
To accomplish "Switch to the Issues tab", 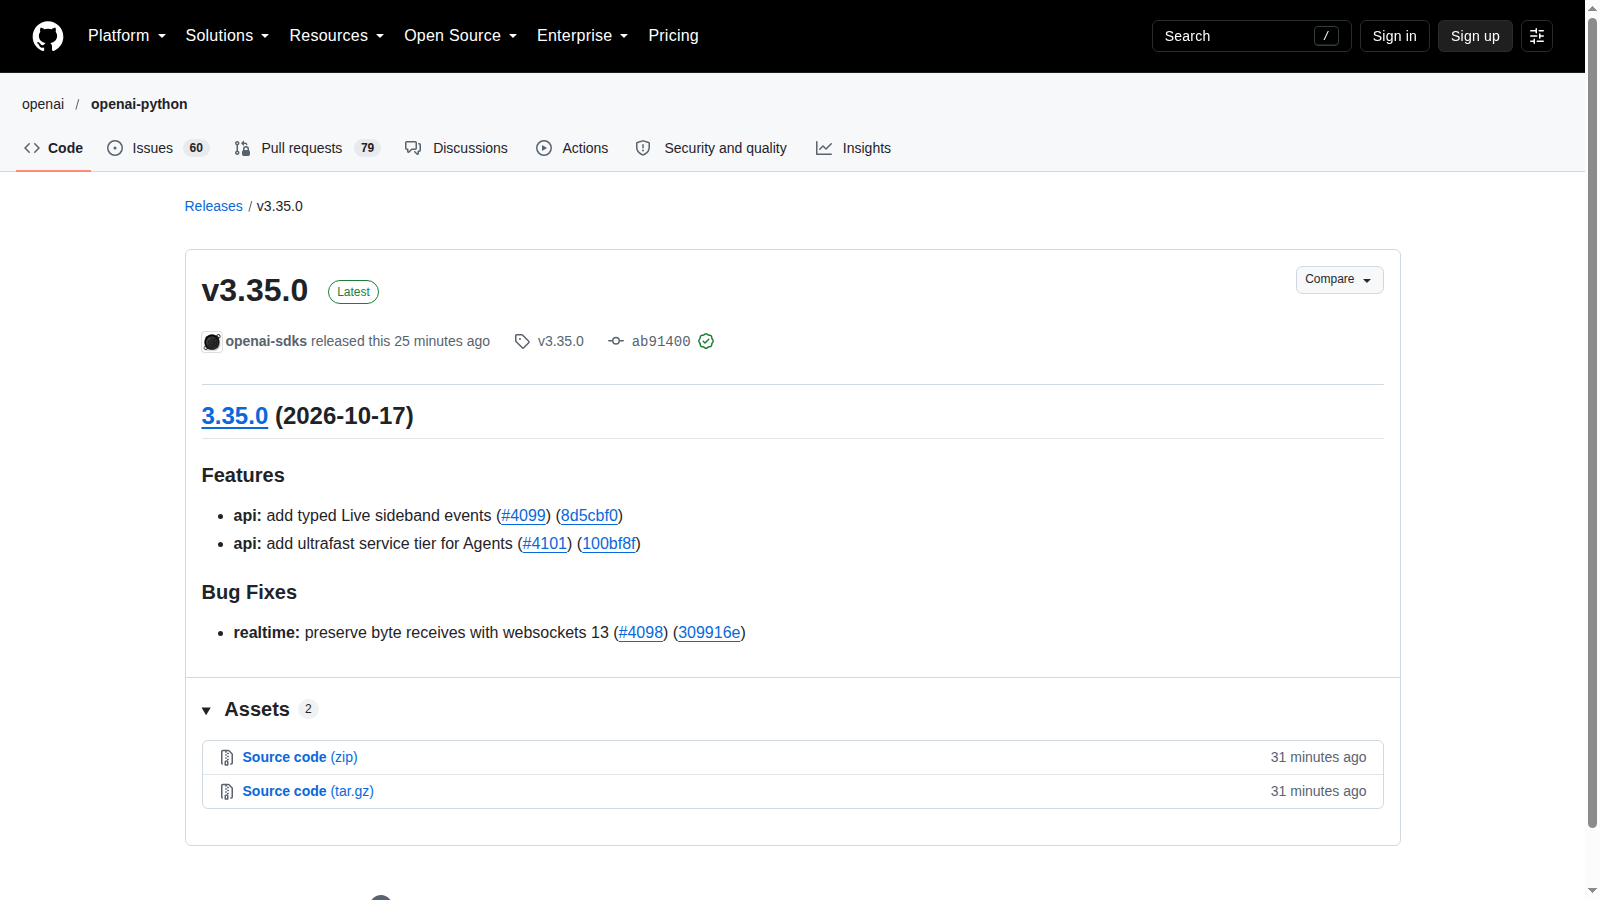I will (158, 148).
